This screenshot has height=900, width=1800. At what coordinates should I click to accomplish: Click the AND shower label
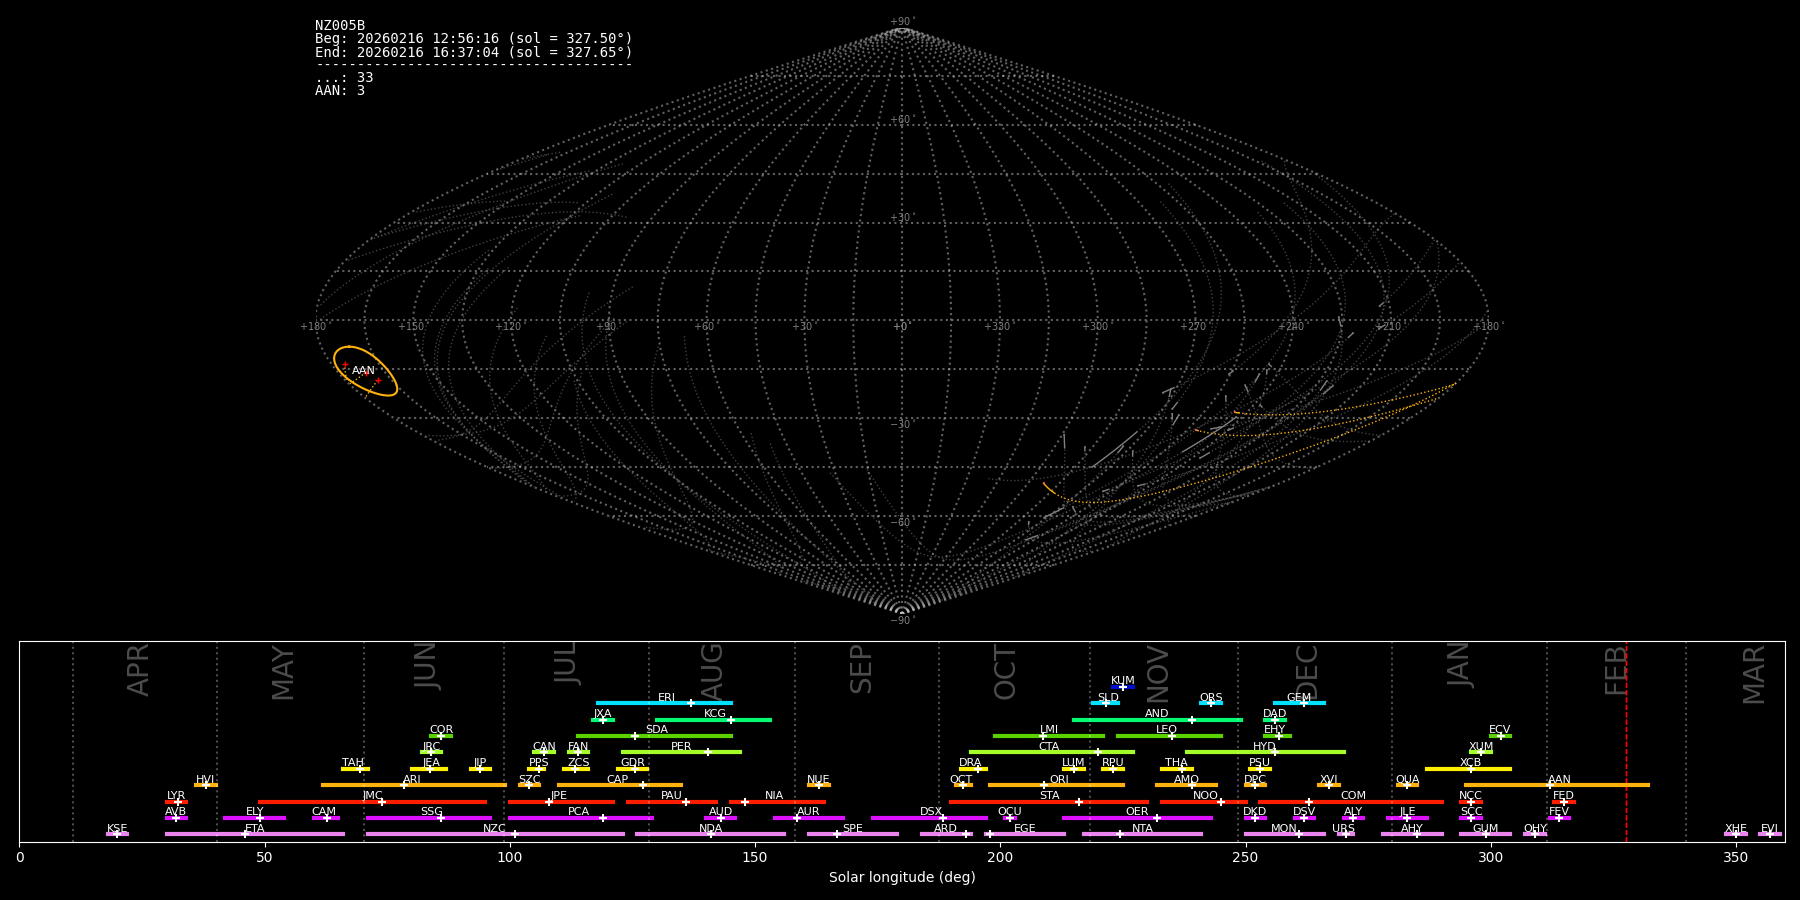pos(1157,714)
